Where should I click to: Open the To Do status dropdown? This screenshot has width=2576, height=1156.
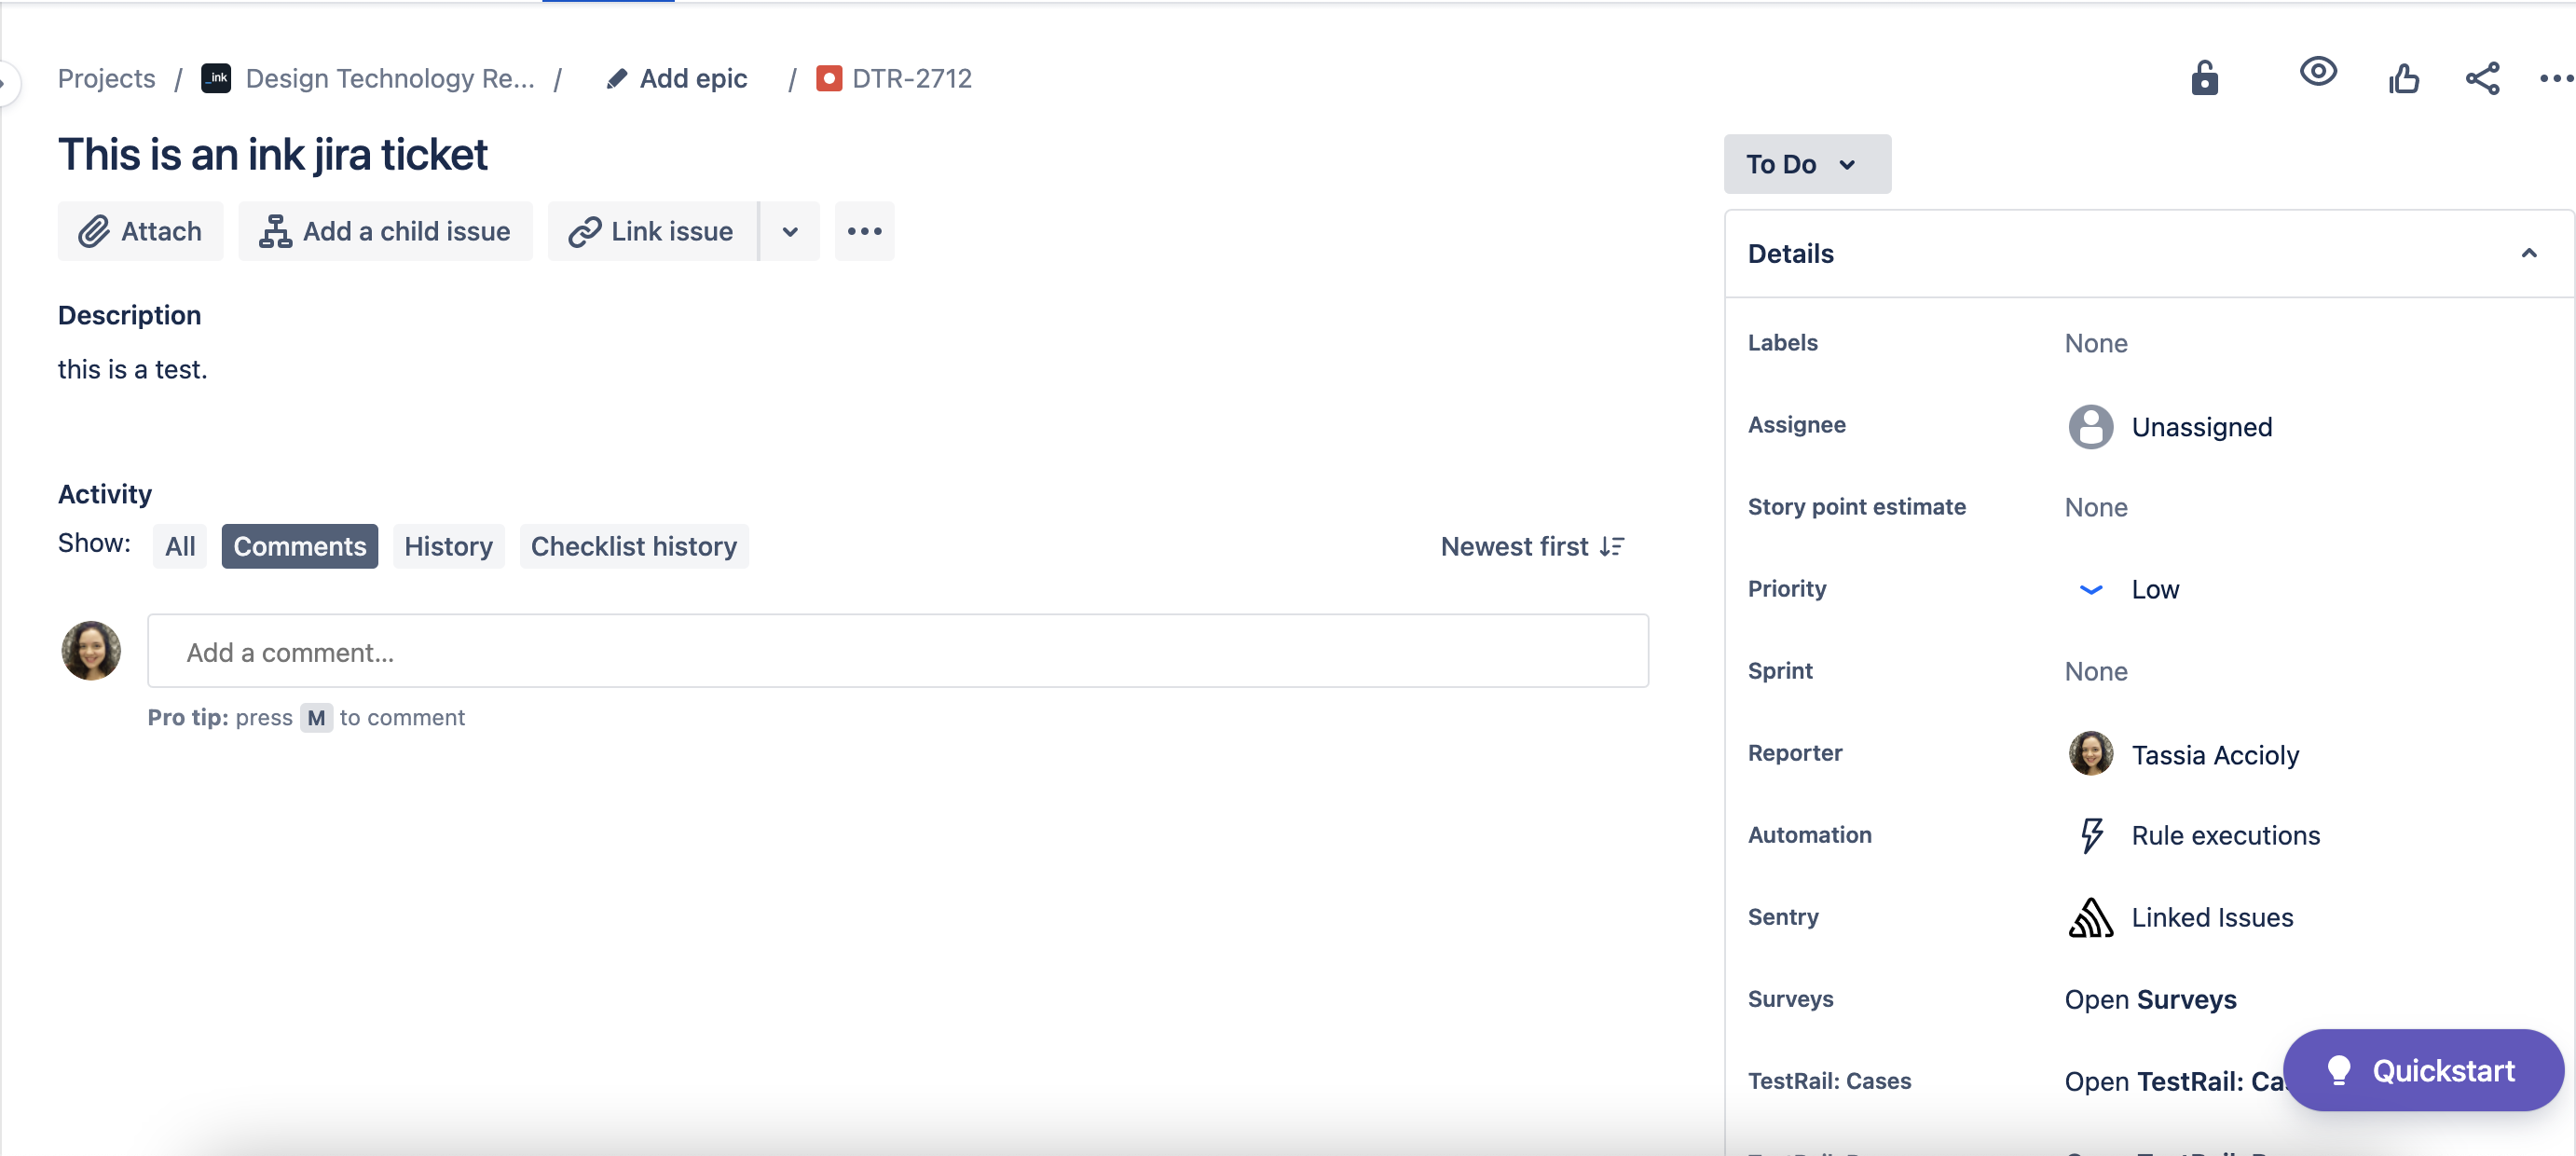[1805, 164]
